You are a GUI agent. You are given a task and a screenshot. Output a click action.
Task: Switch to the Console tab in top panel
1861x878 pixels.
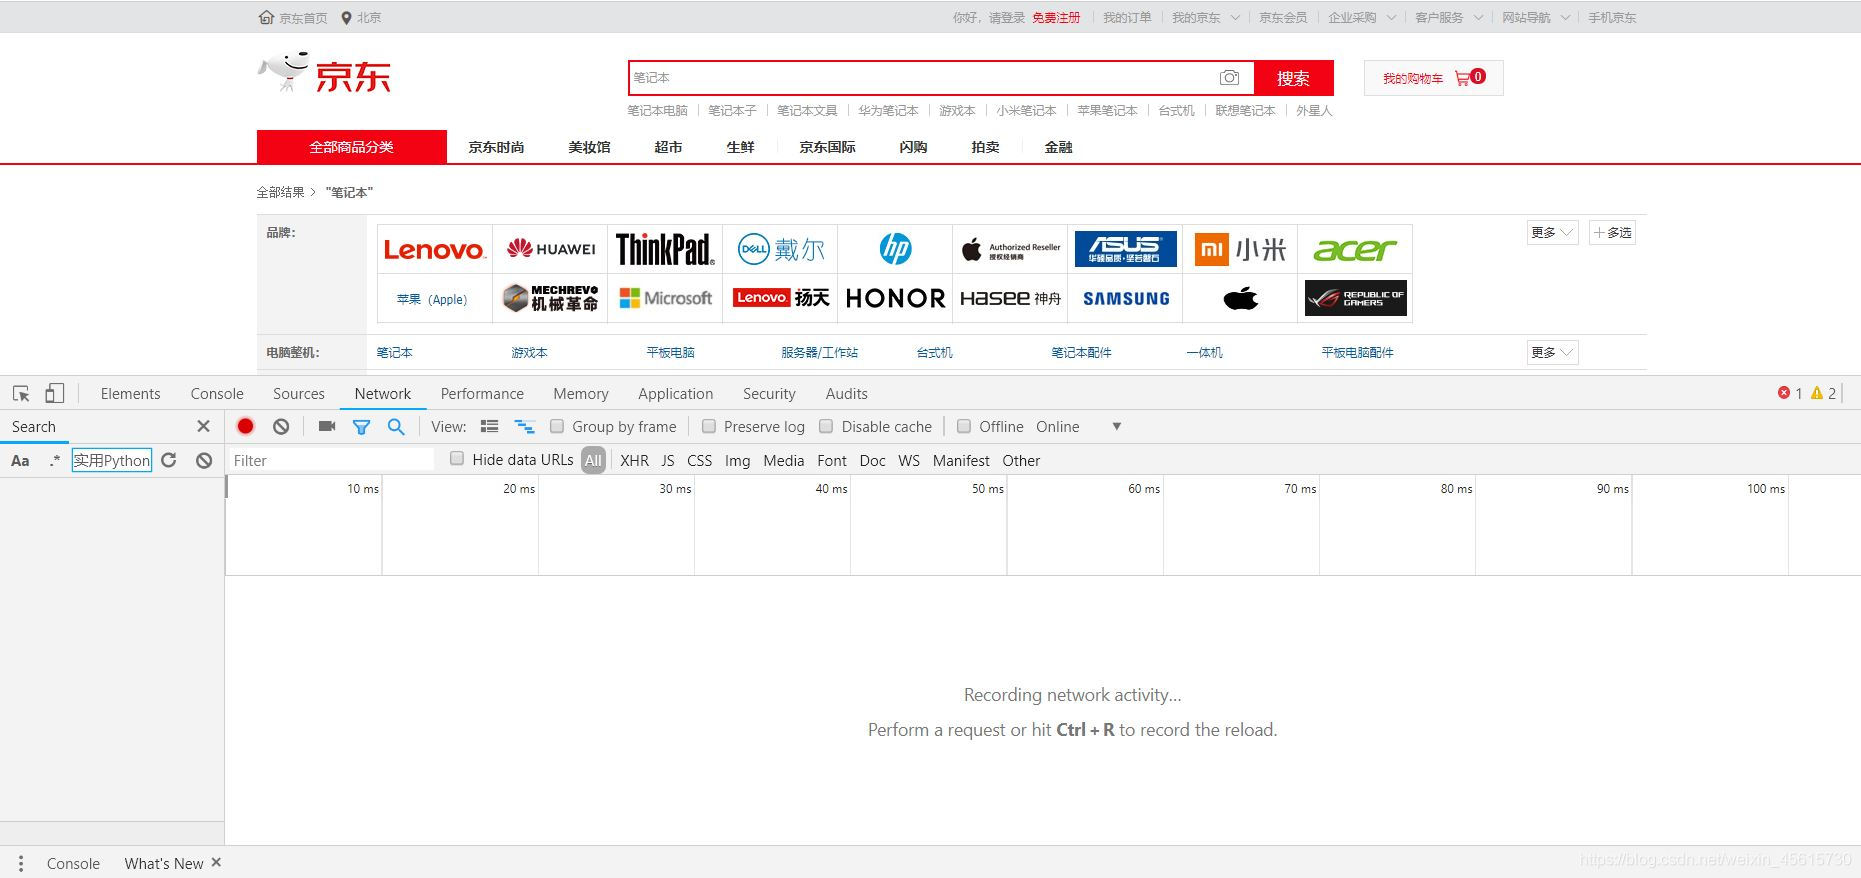[217, 394]
